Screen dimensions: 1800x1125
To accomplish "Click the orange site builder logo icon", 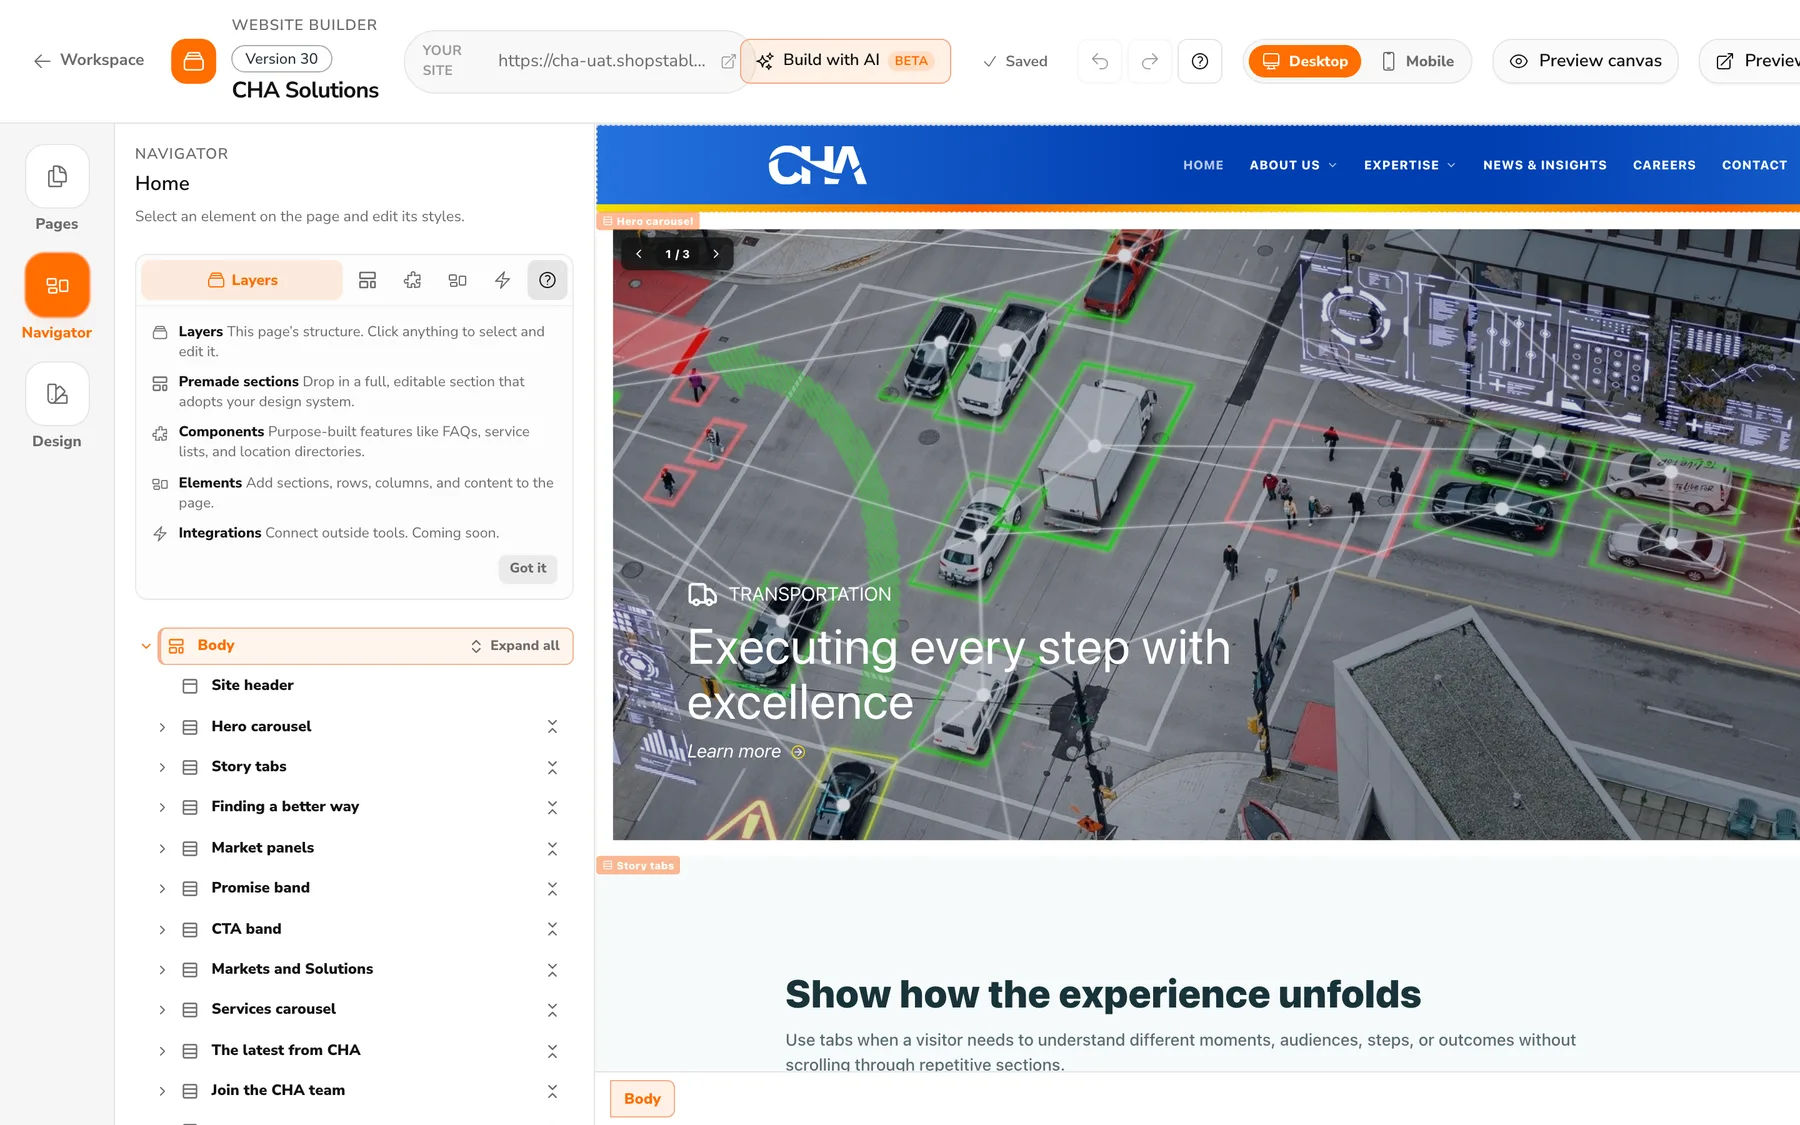I will coord(193,61).
